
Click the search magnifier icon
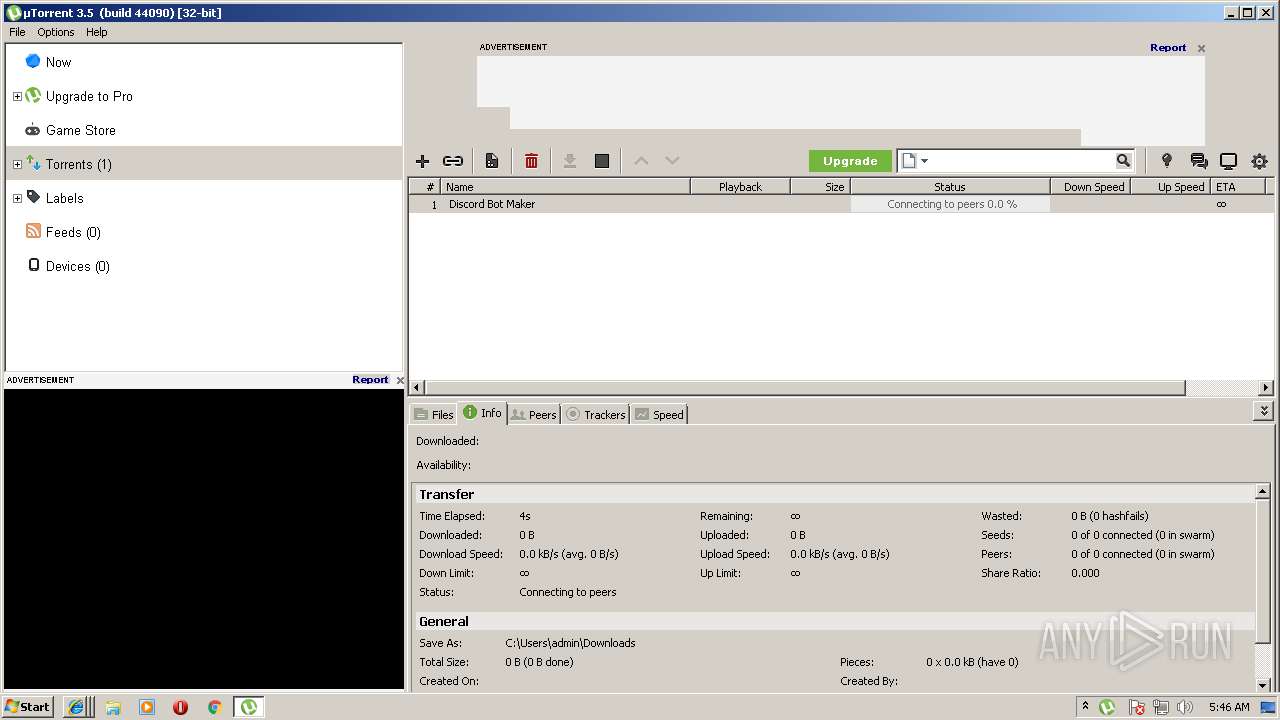[1123, 160]
